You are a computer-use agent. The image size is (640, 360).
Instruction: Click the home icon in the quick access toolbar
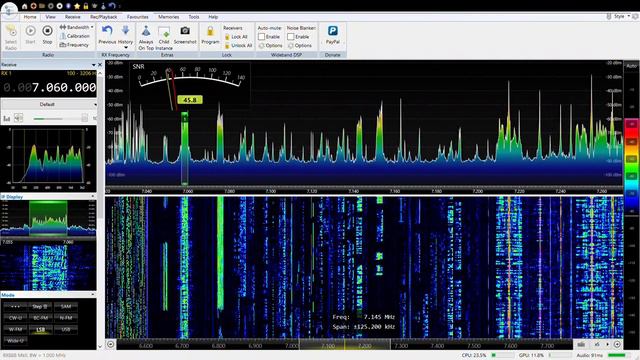(x=24, y=6)
